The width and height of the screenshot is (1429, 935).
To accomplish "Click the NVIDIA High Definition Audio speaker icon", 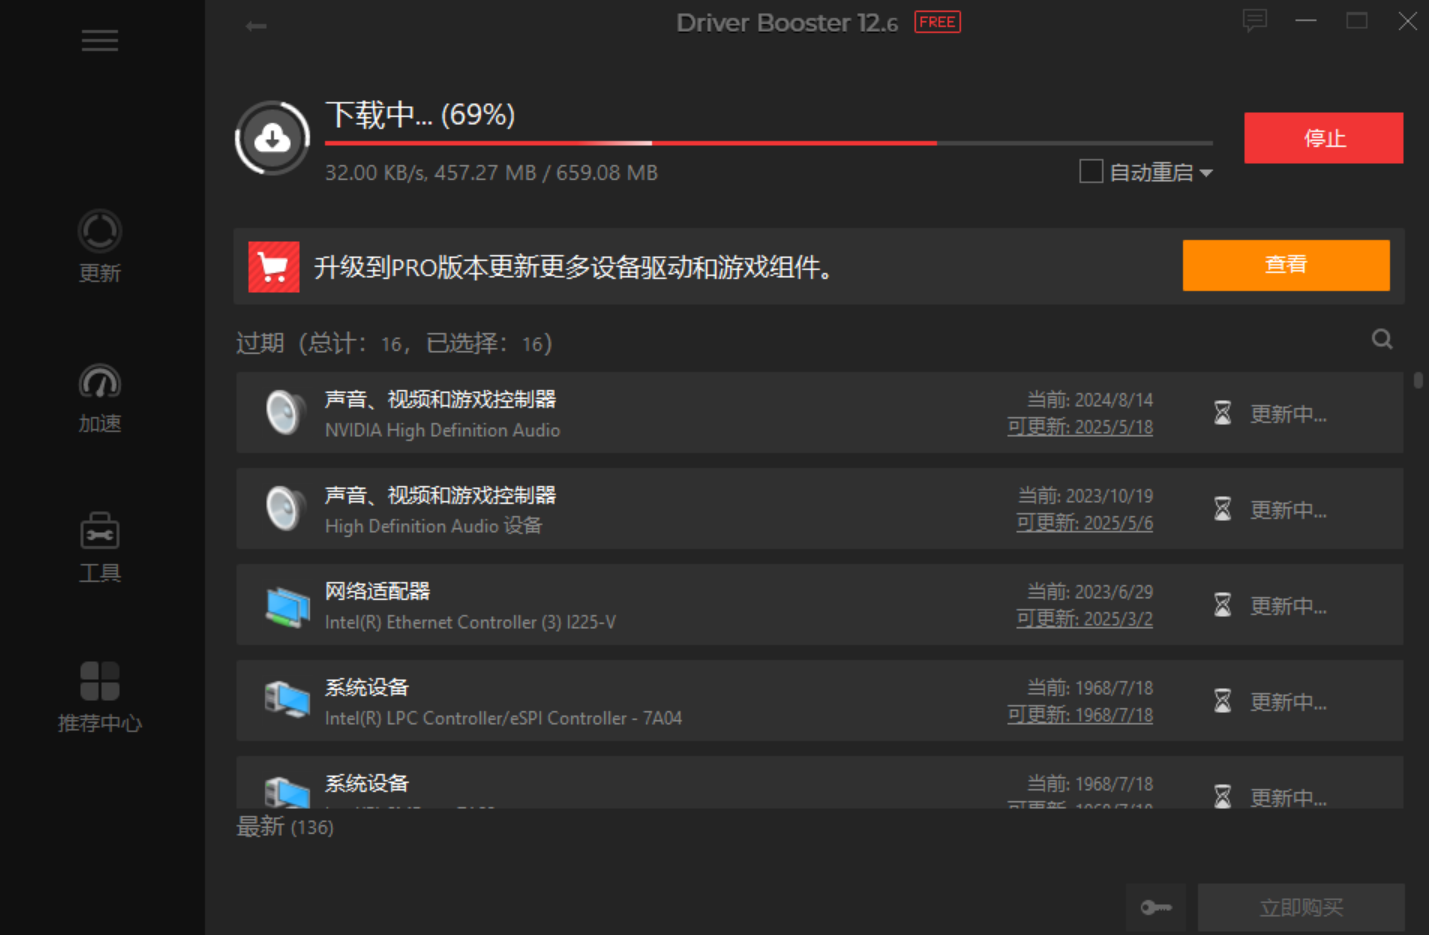I will [285, 413].
